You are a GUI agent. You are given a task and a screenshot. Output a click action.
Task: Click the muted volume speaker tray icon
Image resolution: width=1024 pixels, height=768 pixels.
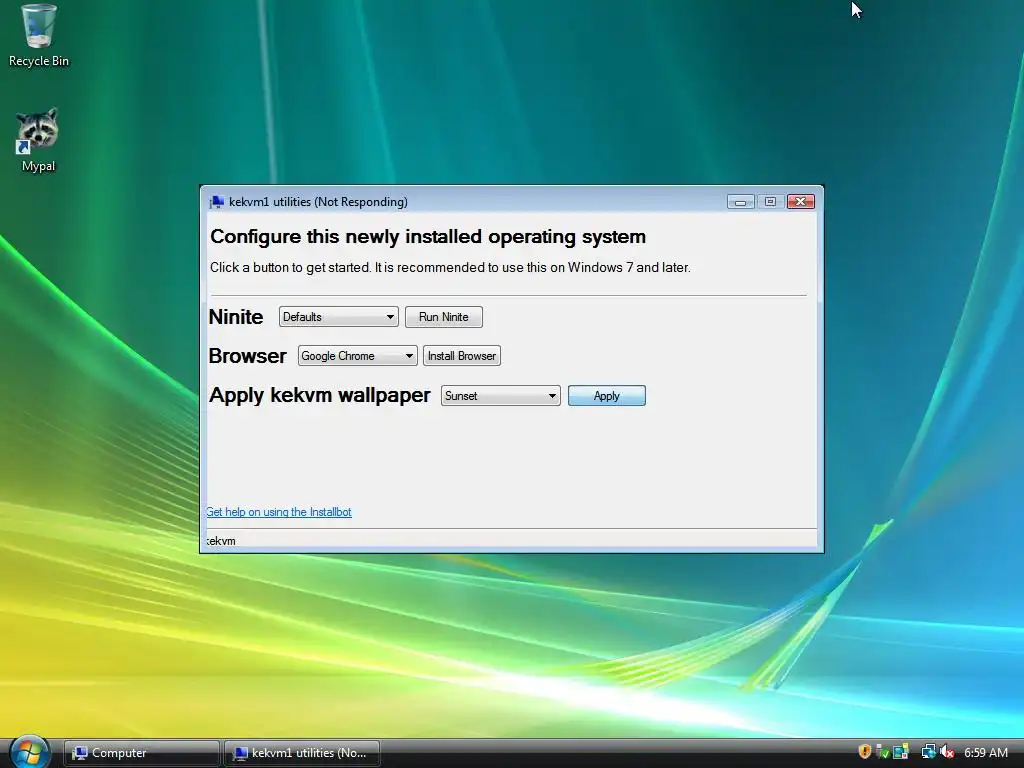[947, 752]
